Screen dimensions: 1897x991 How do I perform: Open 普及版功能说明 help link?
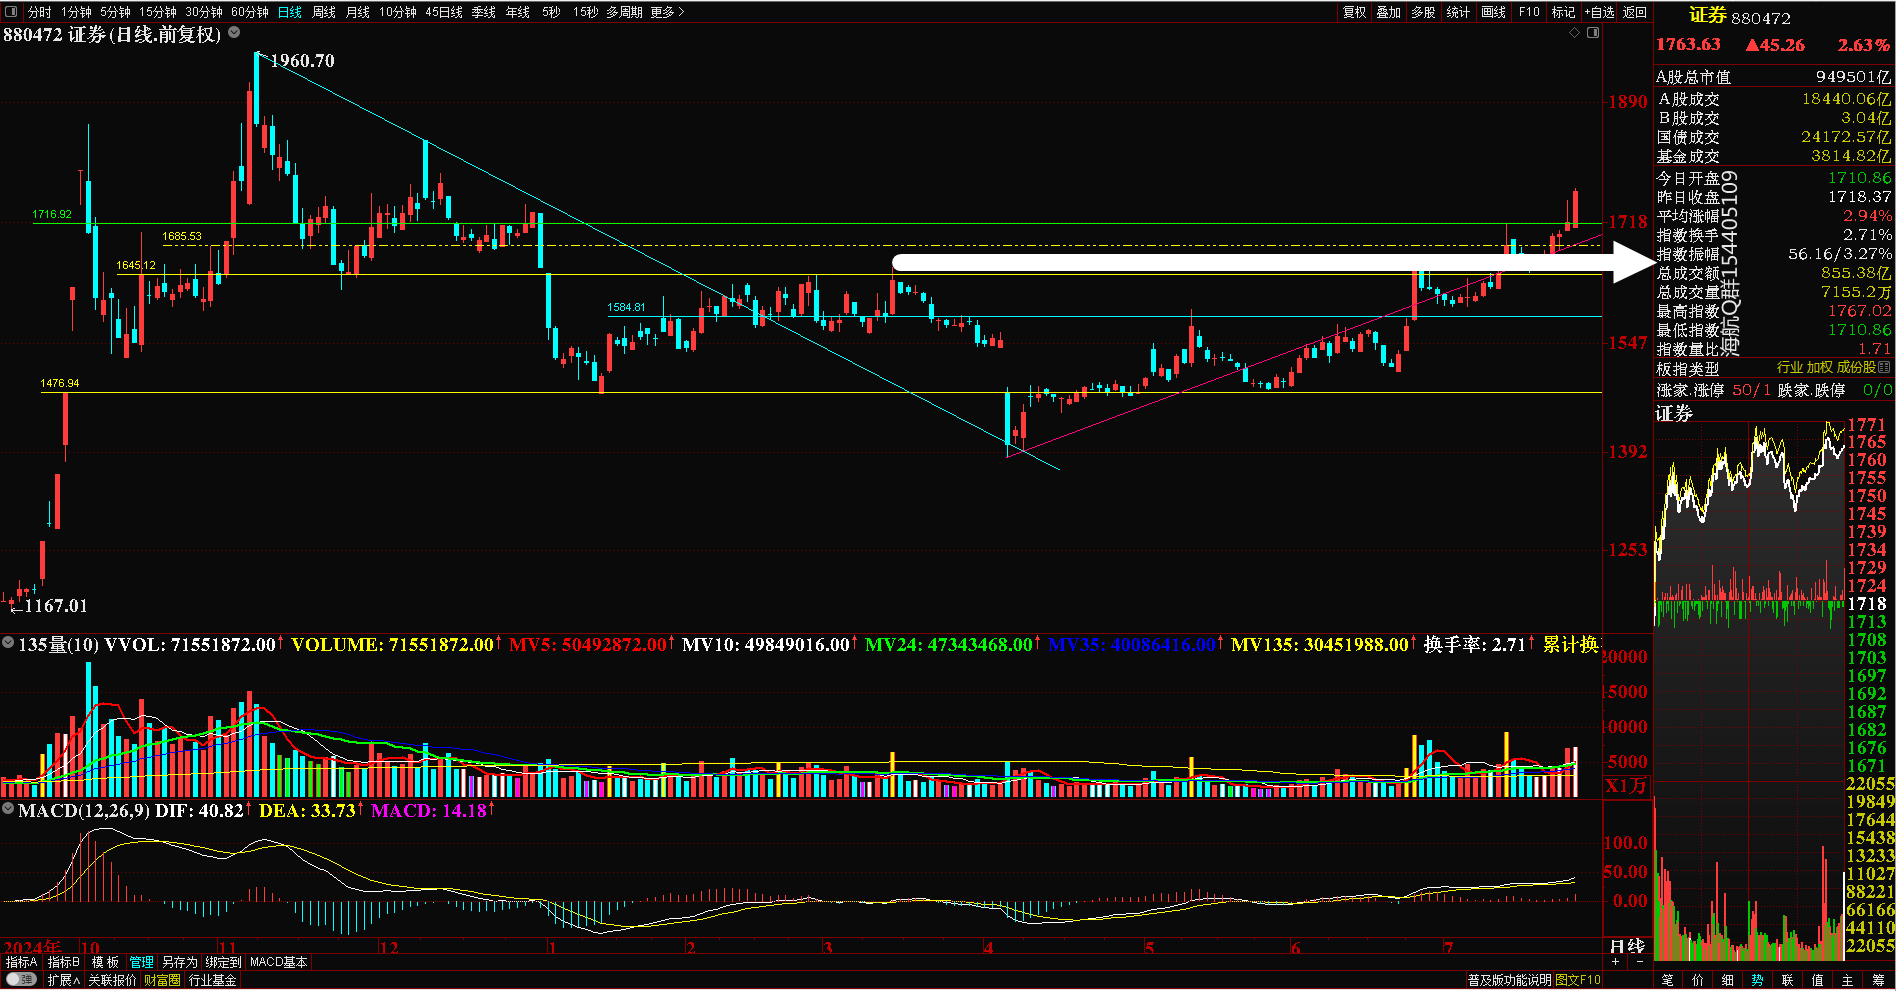pyautogui.click(x=1510, y=980)
